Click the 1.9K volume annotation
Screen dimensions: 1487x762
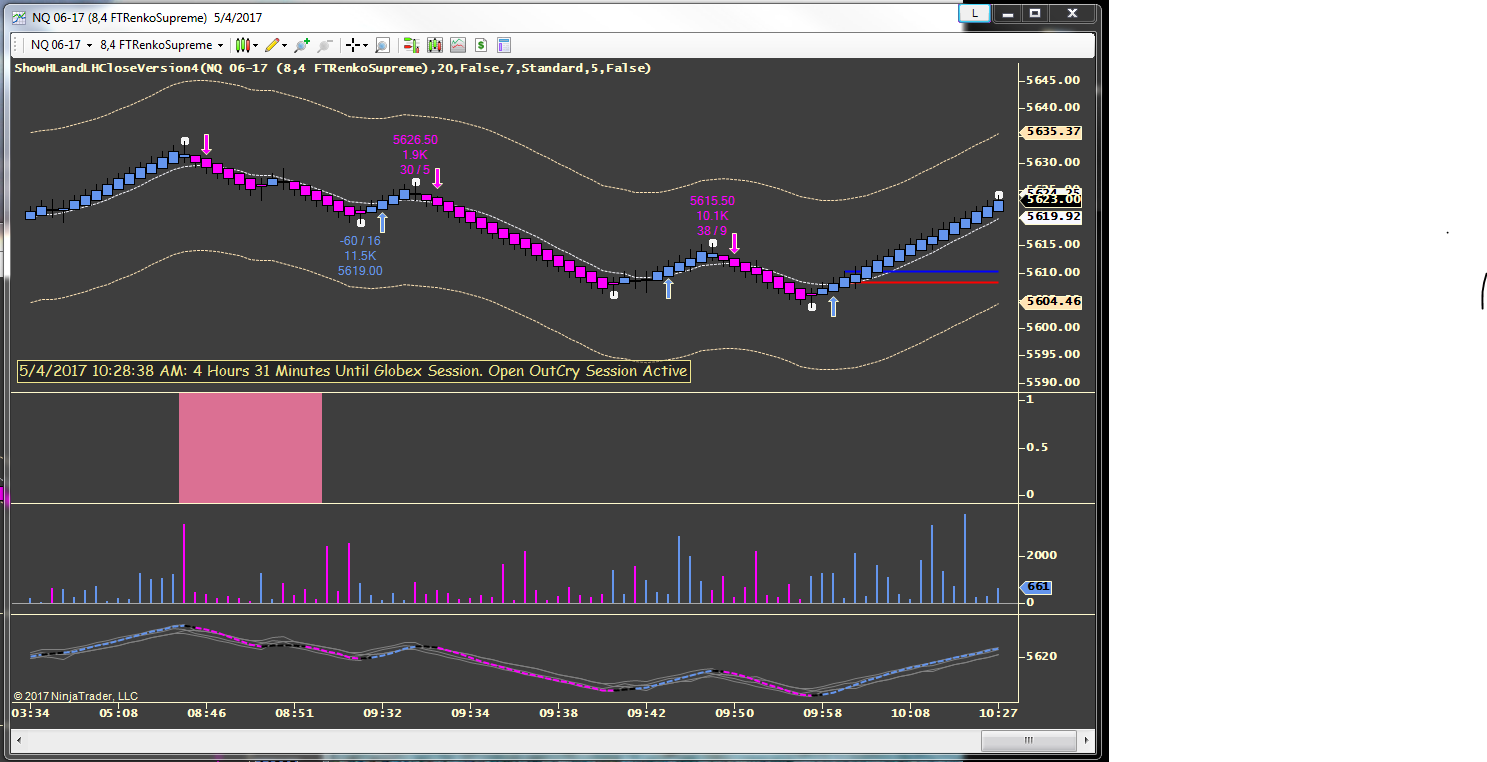(415, 155)
